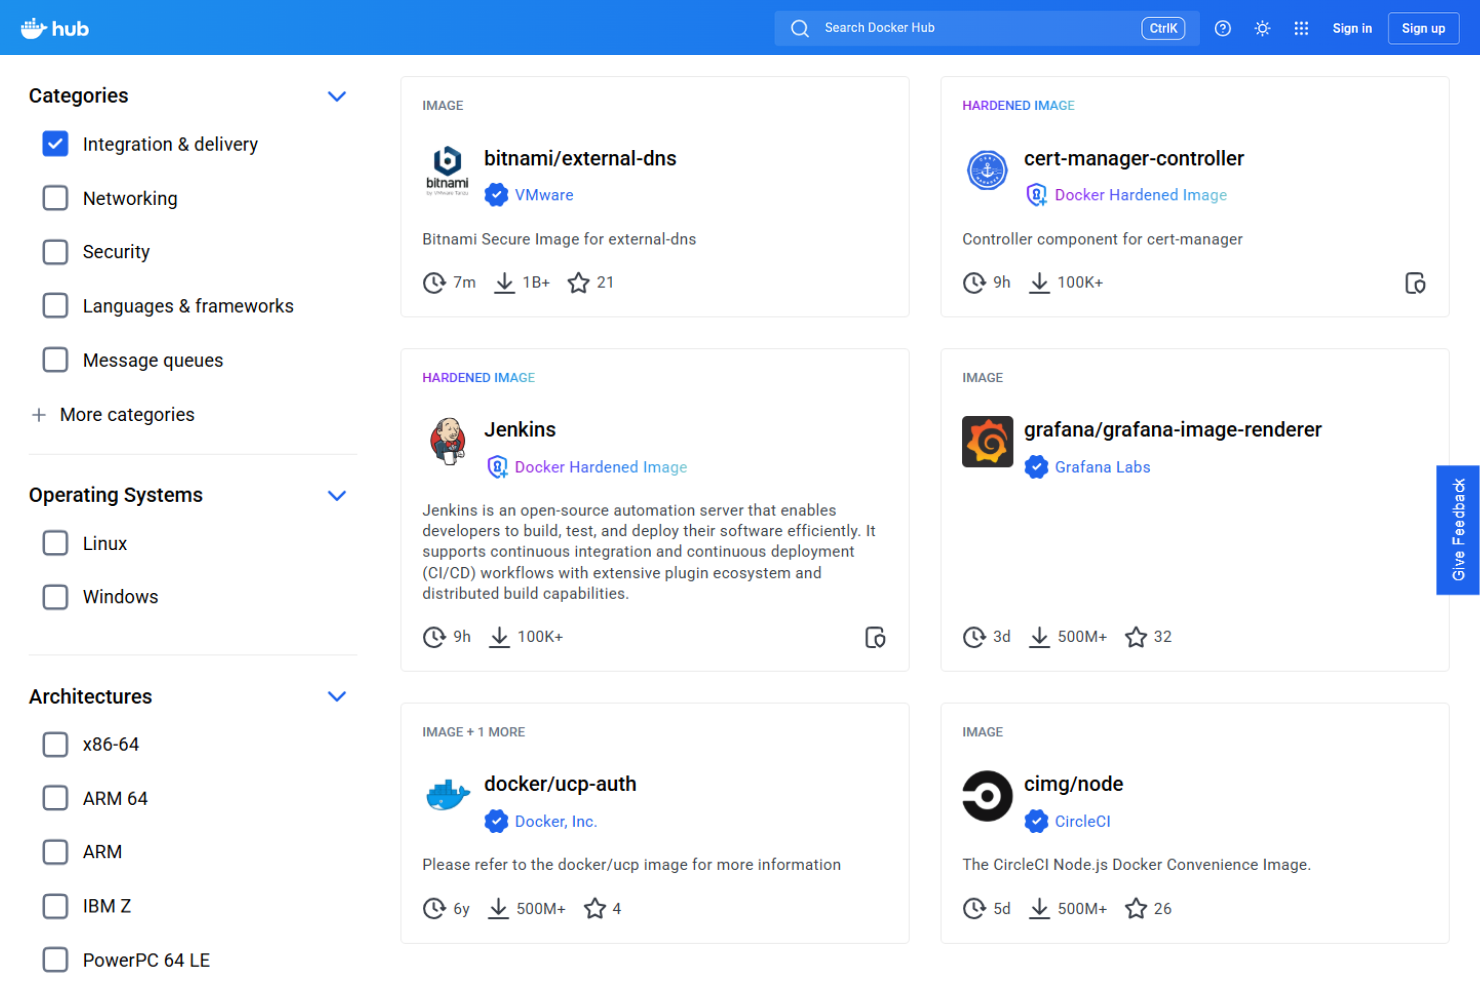Collapse the Operating Systems section
Image resolution: width=1480 pixels, height=987 pixels.
(337, 495)
